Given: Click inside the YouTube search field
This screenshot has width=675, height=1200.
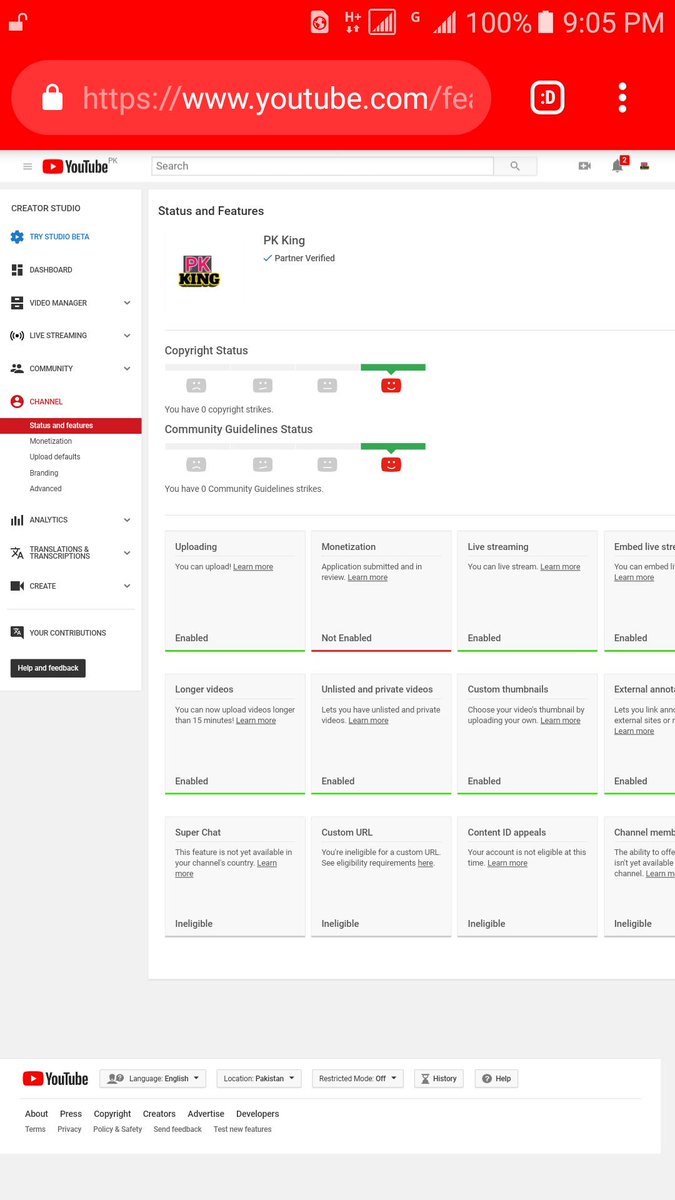Looking at the screenshot, I should pos(322,166).
